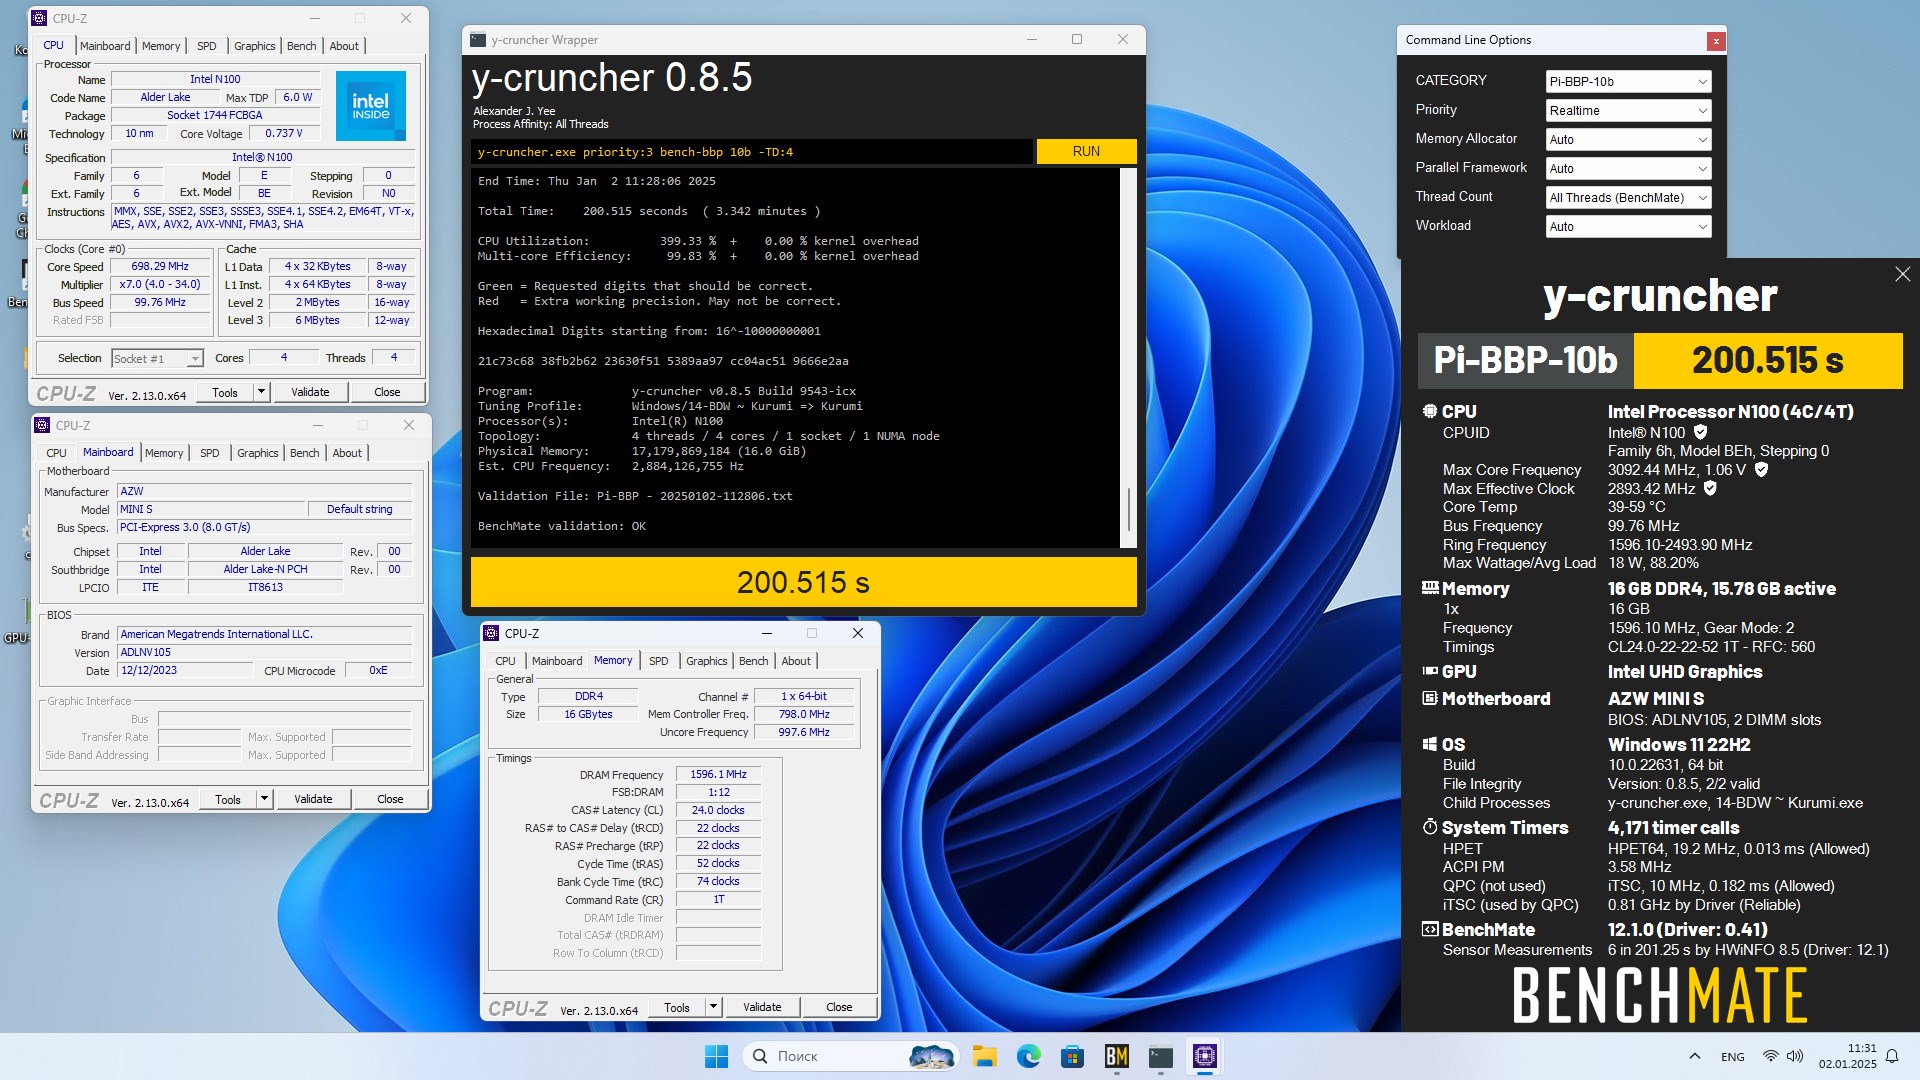
Task: Click the System Timers clock icon
Action: pyautogui.click(x=1430, y=827)
